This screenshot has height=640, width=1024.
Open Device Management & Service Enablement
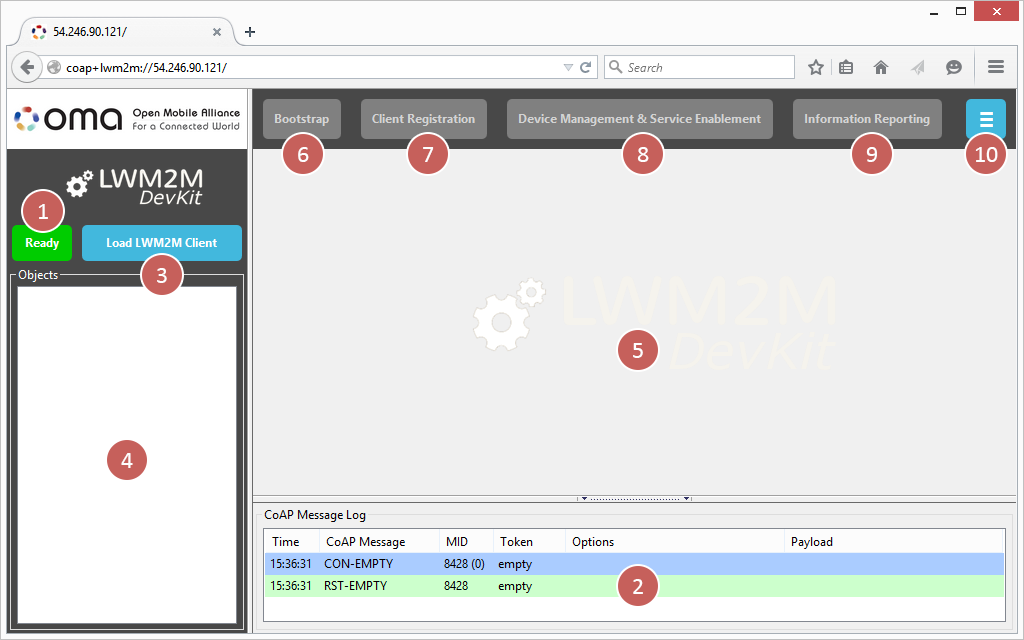point(639,119)
